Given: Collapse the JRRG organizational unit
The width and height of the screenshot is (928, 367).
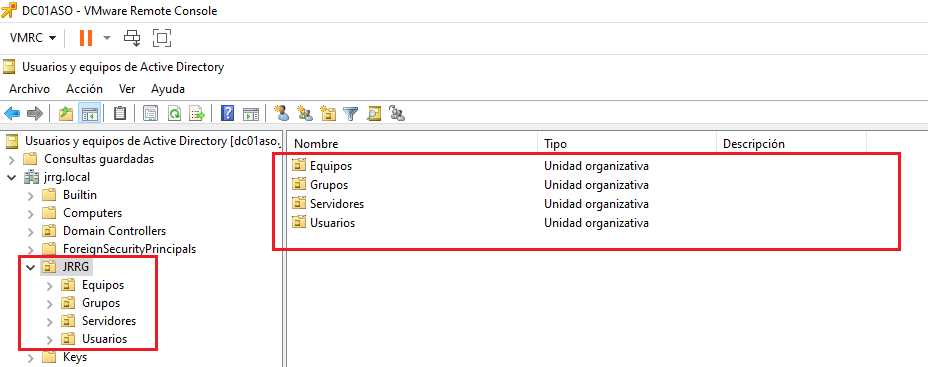Looking at the screenshot, I should [31, 267].
